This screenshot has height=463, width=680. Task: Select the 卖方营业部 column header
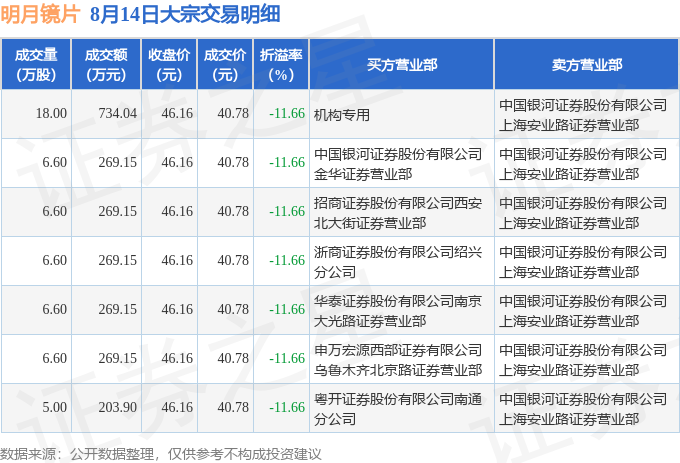(x=587, y=65)
